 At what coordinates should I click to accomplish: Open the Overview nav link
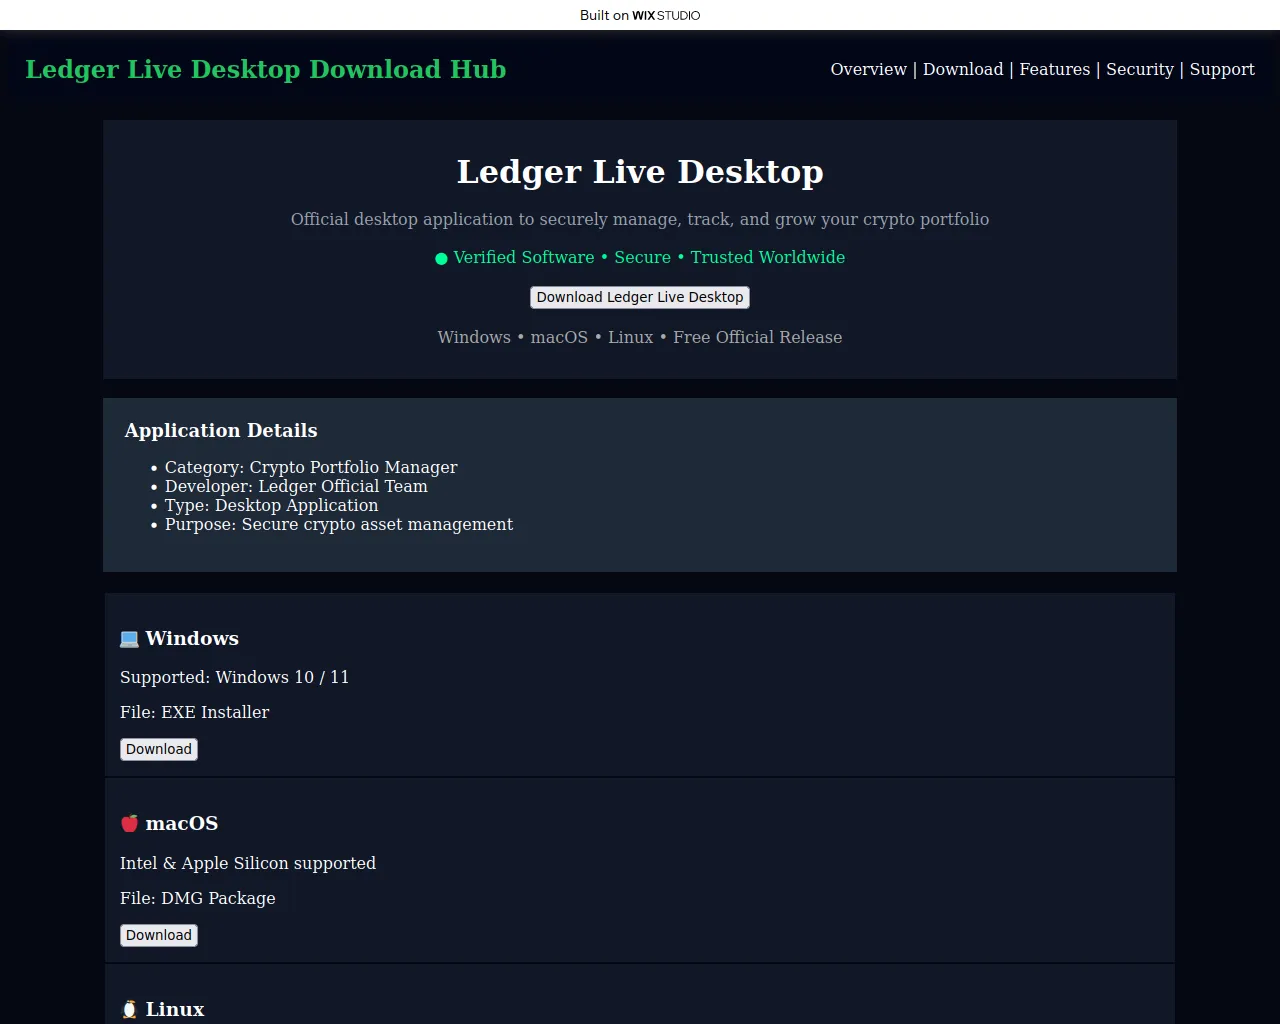868,69
